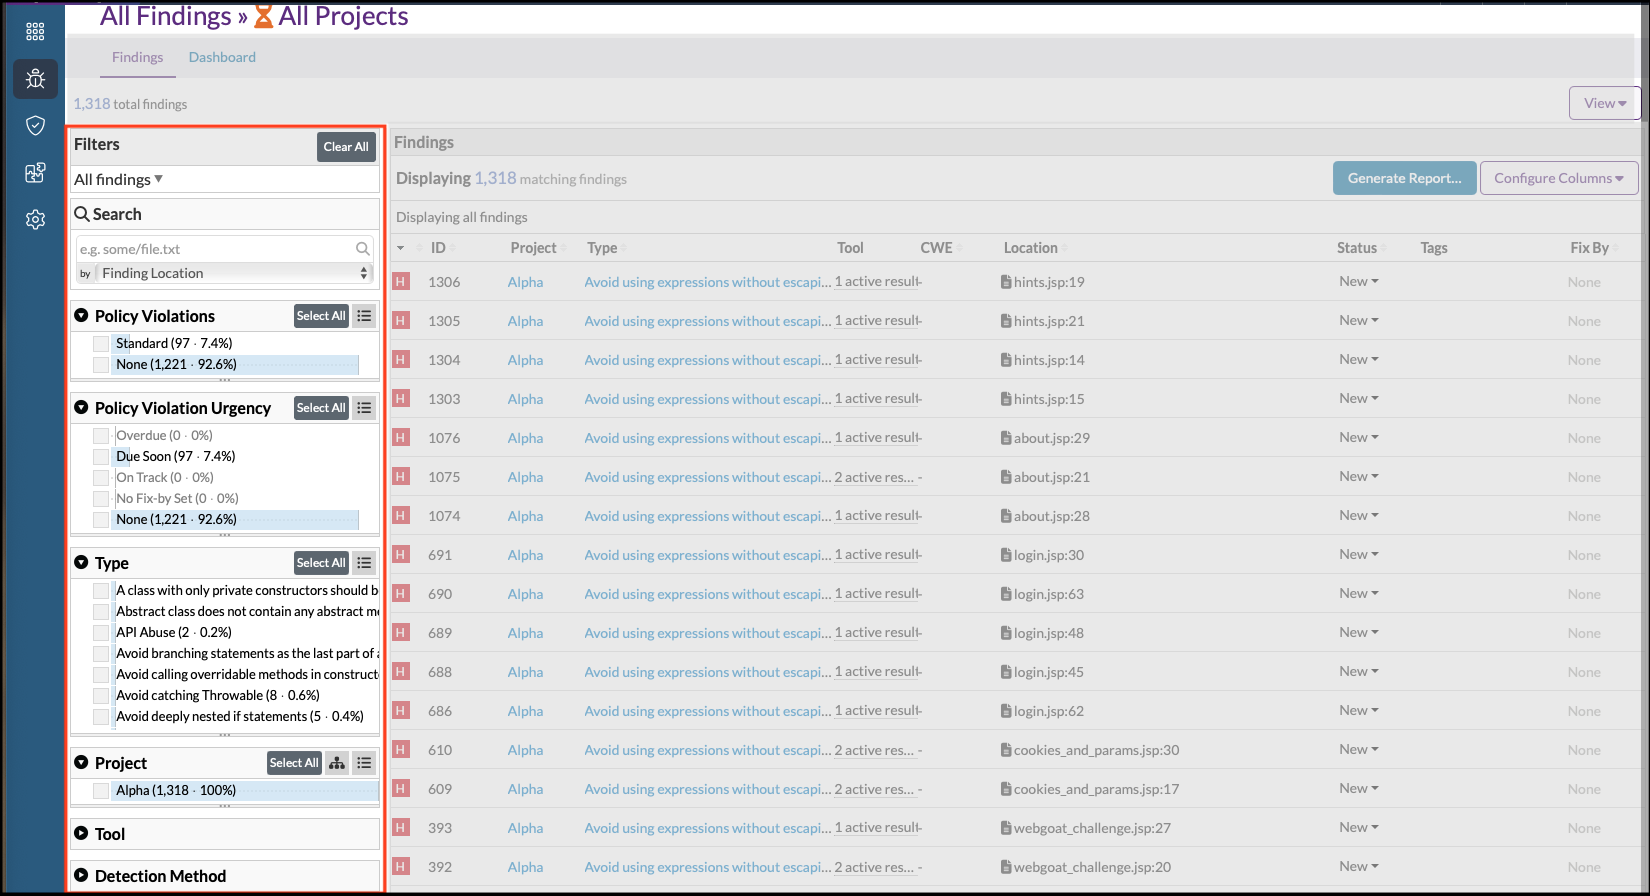Open the gear Settings sidebar icon
This screenshot has width=1650, height=896.
coord(35,219)
